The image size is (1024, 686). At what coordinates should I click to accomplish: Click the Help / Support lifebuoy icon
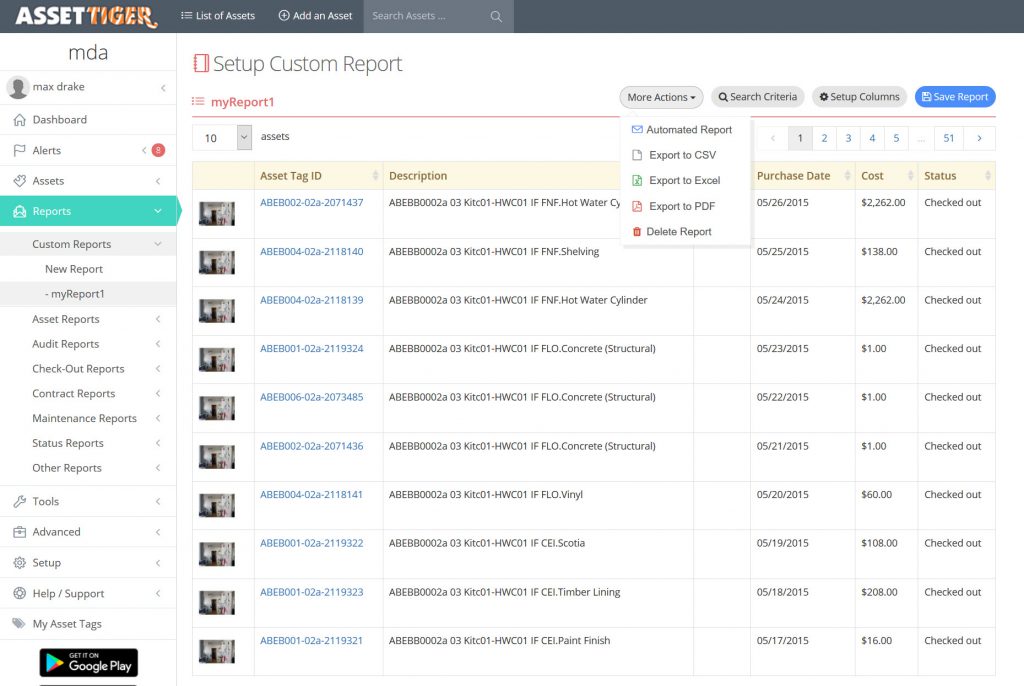pyautogui.click(x=19, y=594)
